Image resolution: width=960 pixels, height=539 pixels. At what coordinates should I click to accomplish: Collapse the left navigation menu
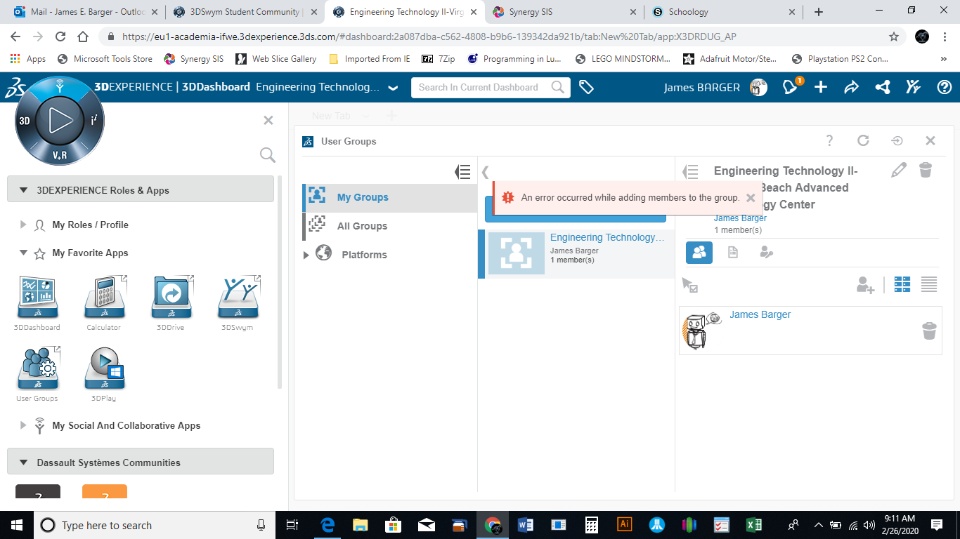(462, 172)
